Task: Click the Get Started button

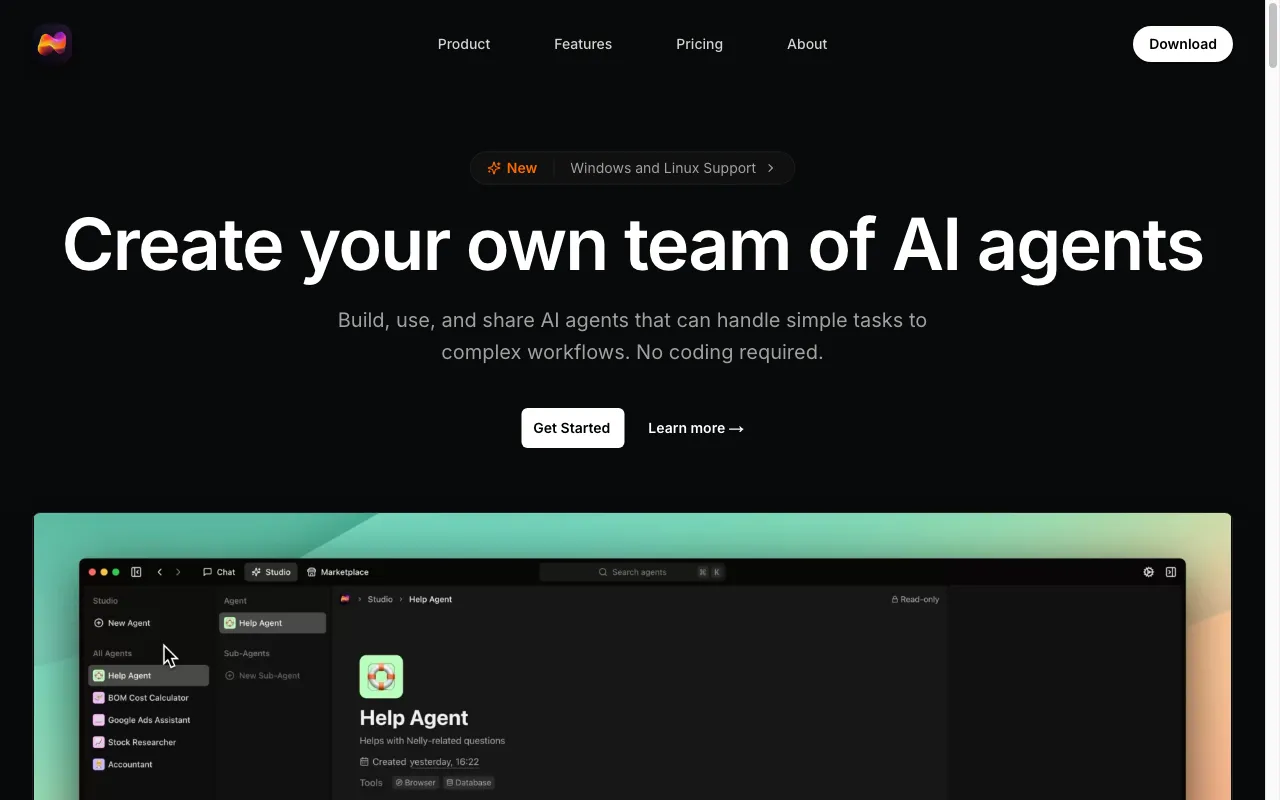Action: coord(572,428)
